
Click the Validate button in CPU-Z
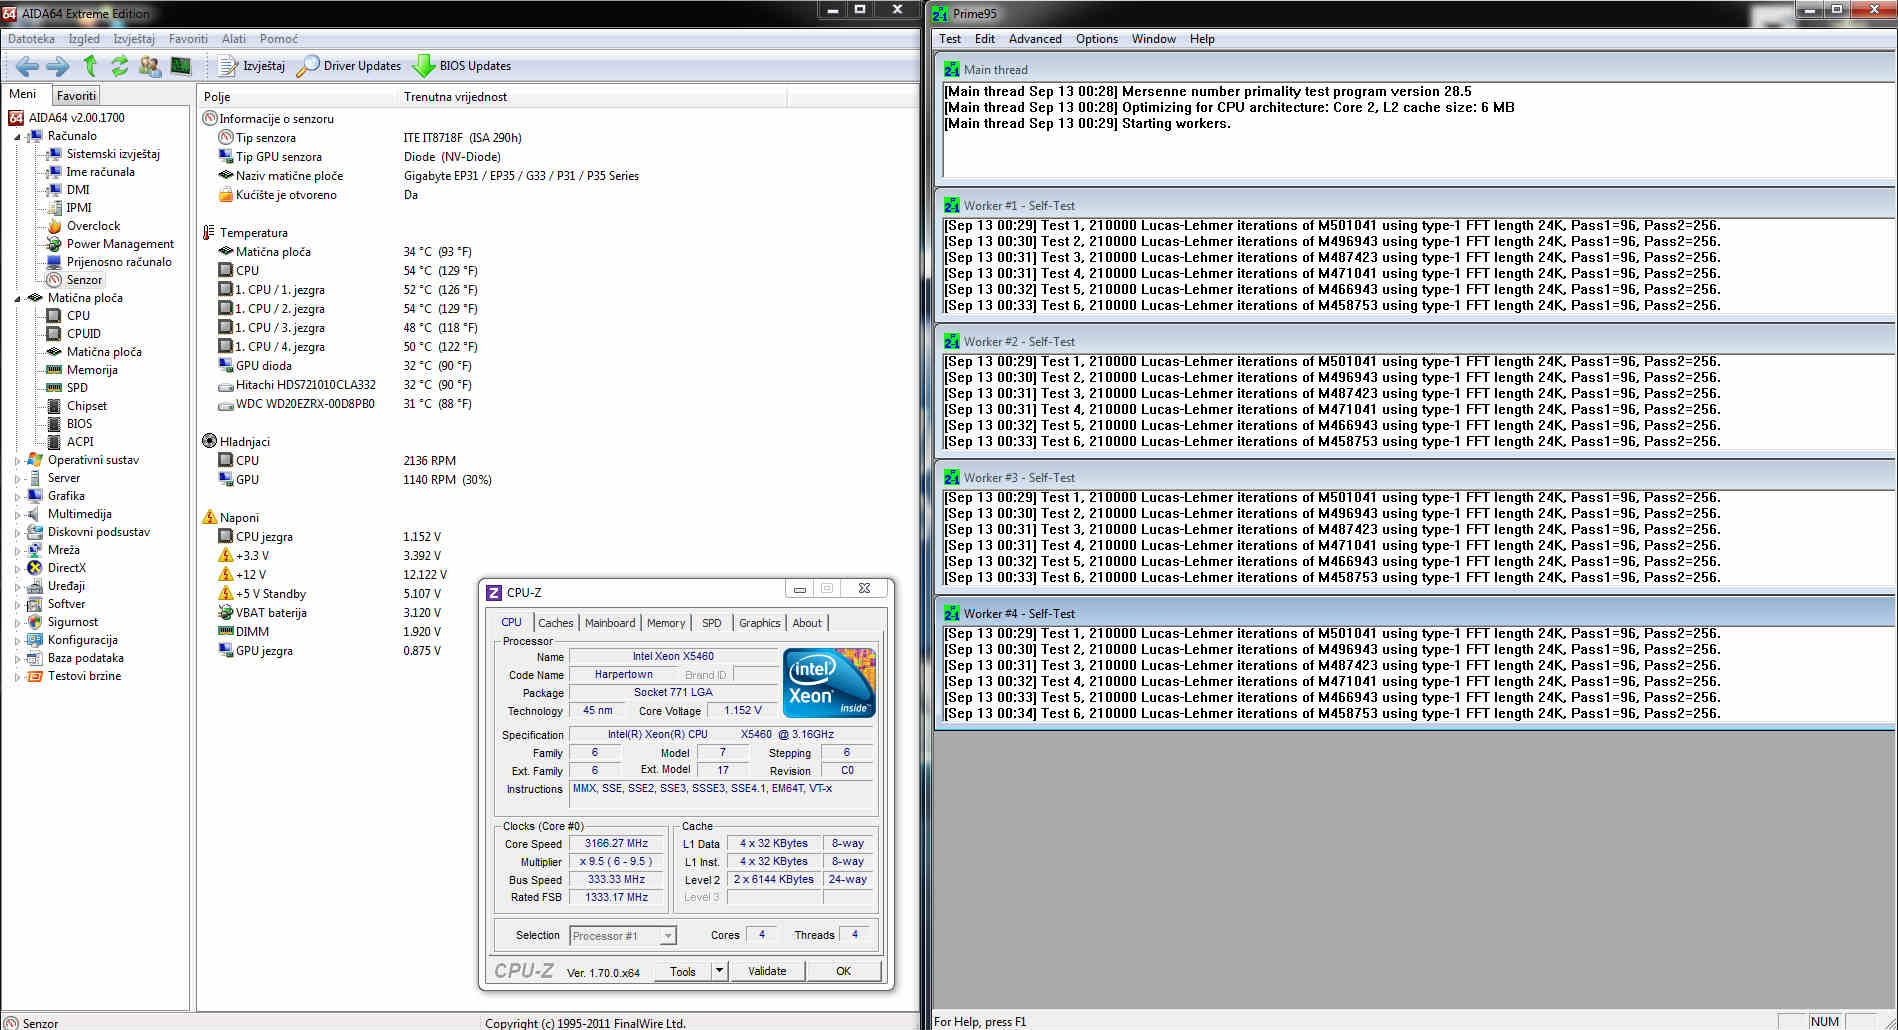[767, 971]
